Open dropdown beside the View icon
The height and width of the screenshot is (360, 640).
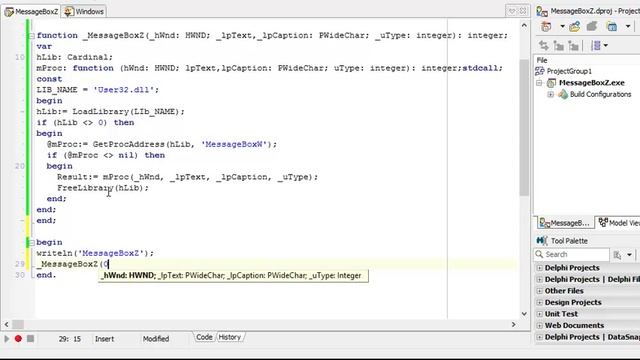(x=628, y=27)
